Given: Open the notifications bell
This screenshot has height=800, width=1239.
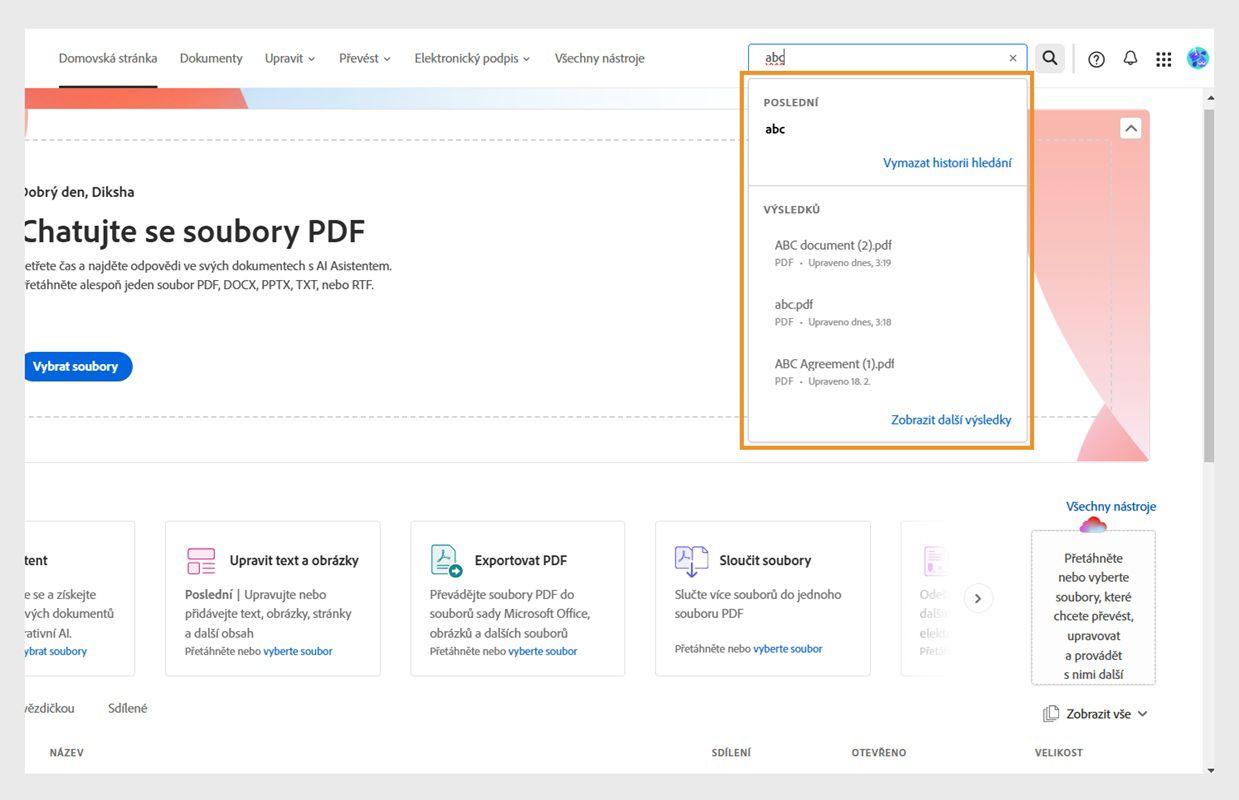Looking at the screenshot, I should [x=1130, y=58].
